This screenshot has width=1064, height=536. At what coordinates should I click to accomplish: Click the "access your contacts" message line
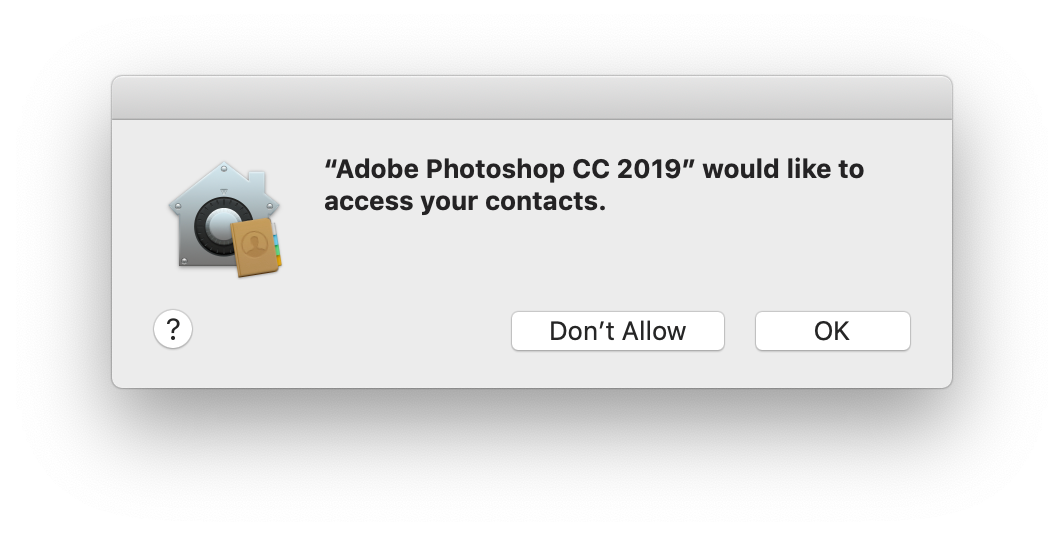pyautogui.click(x=465, y=201)
